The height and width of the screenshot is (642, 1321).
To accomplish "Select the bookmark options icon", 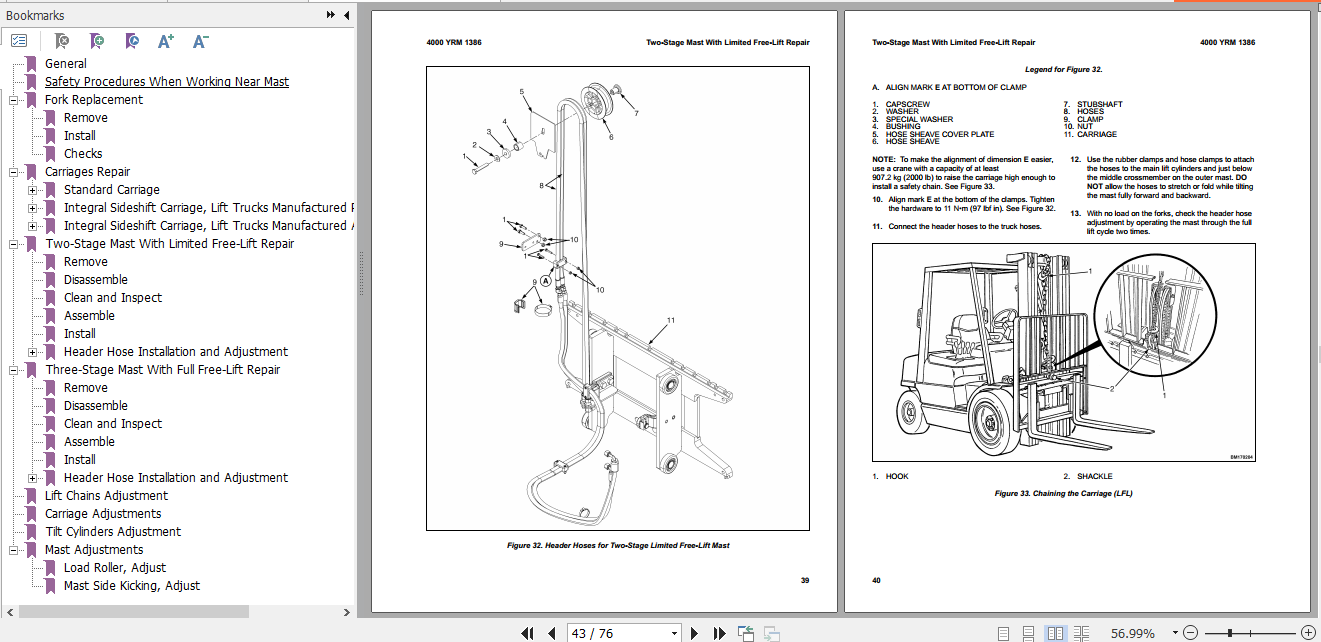I will [19, 41].
